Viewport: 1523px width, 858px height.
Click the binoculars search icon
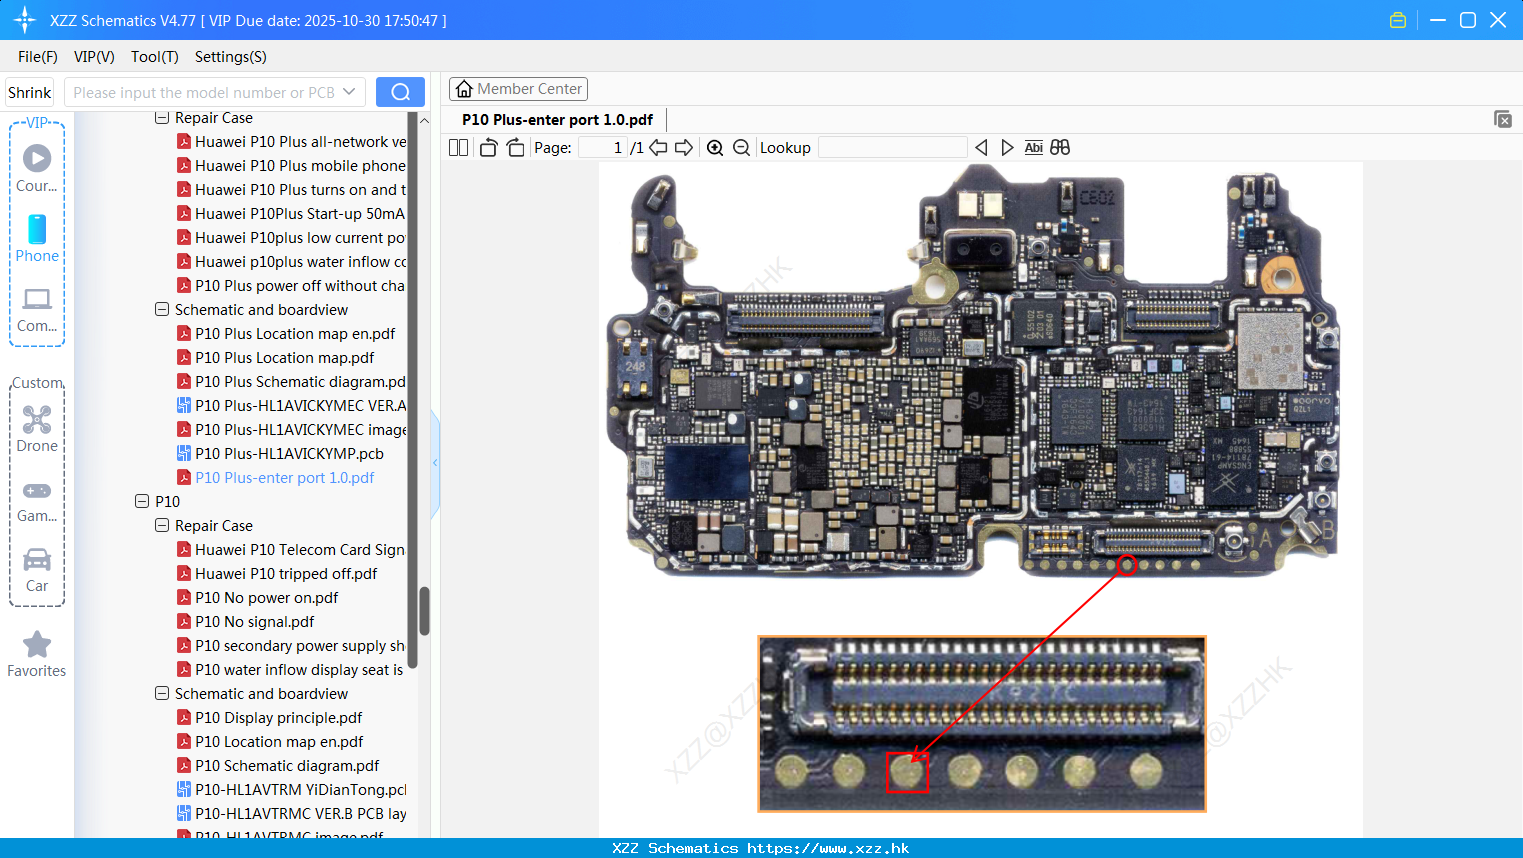pos(1060,148)
